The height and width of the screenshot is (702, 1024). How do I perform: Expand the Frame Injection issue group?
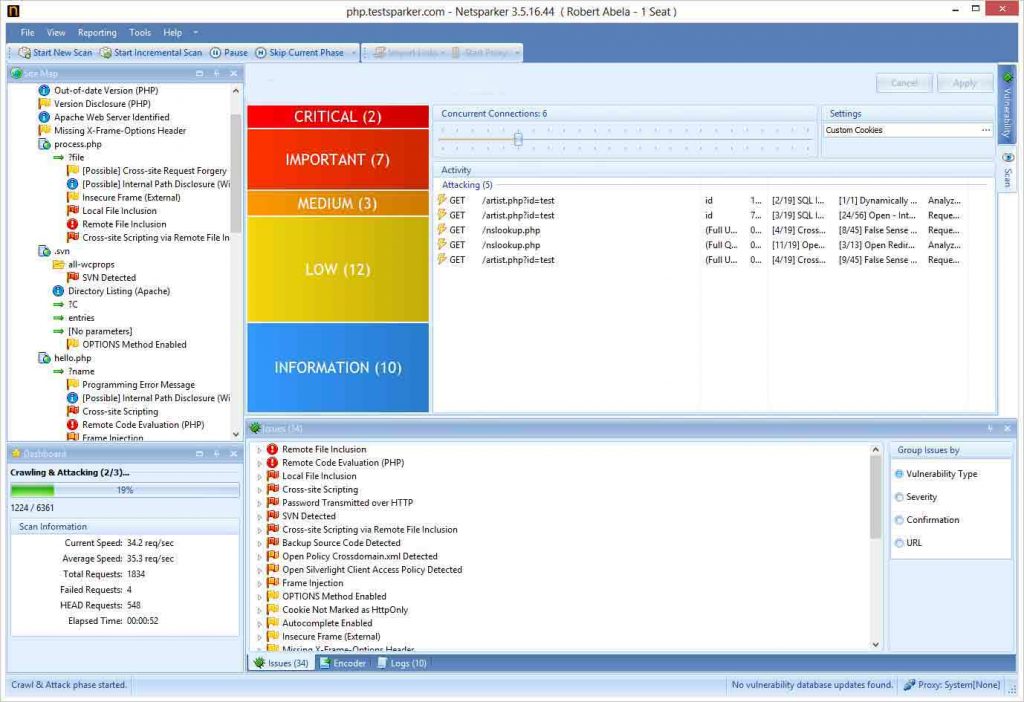[x=259, y=583]
